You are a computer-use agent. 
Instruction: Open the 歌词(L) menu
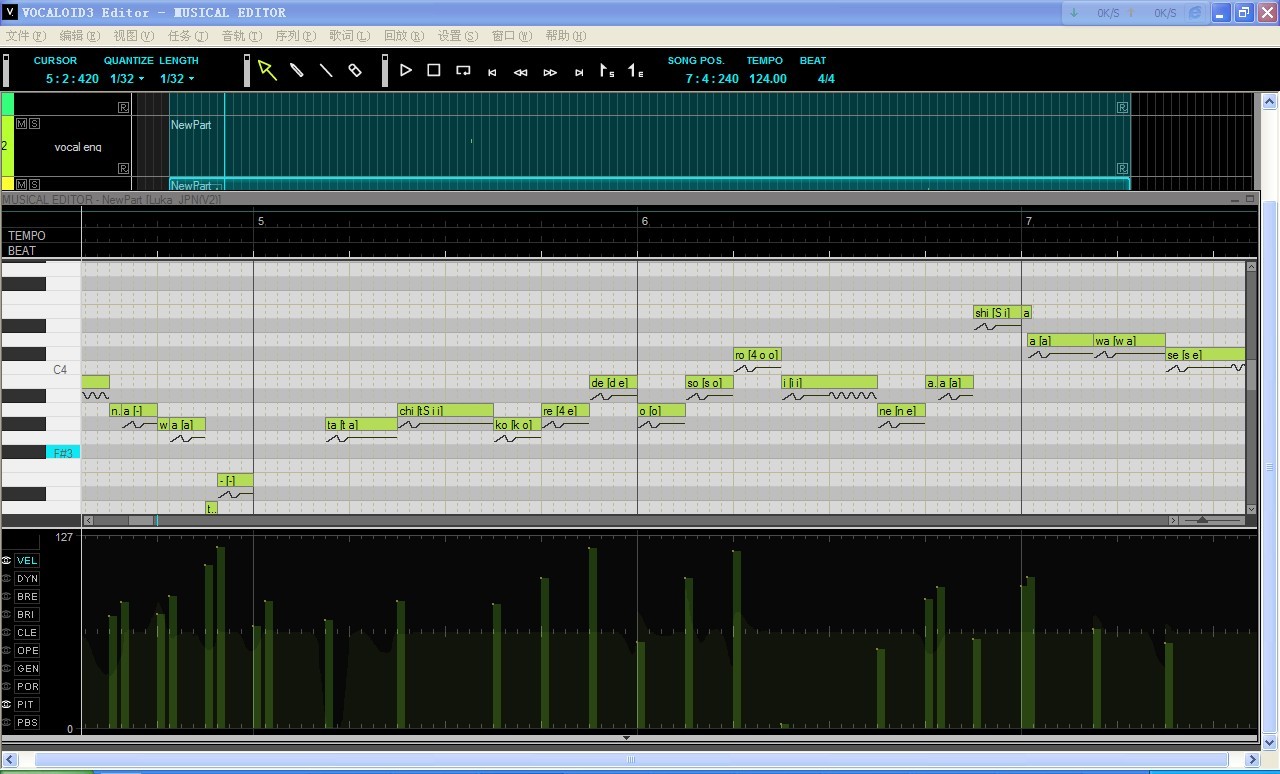pos(349,35)
